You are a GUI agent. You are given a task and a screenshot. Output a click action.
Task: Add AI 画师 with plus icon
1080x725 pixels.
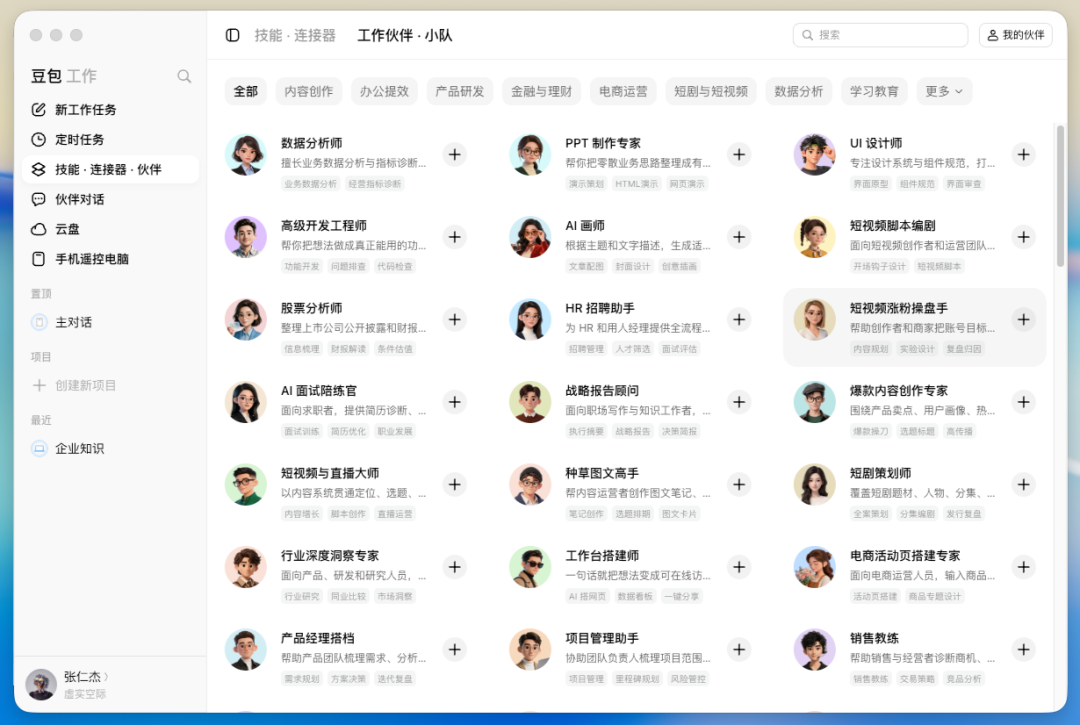(739, 238)
